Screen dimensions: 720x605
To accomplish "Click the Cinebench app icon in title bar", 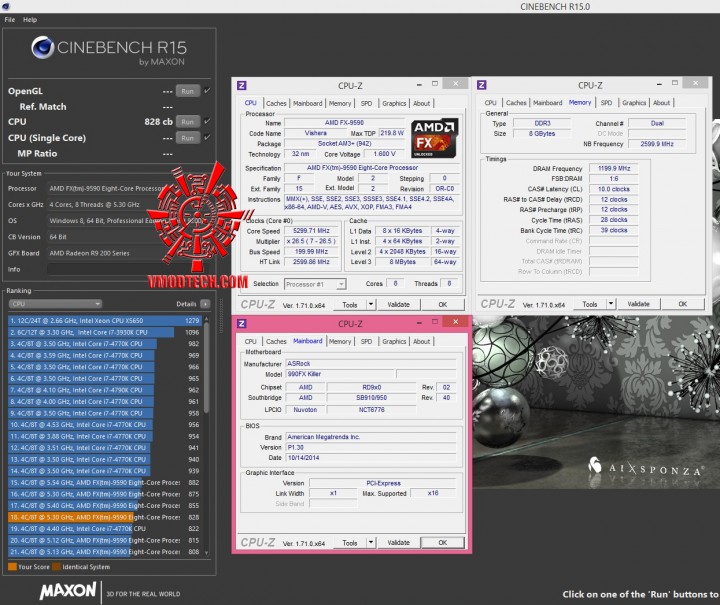I will (6, 6).
